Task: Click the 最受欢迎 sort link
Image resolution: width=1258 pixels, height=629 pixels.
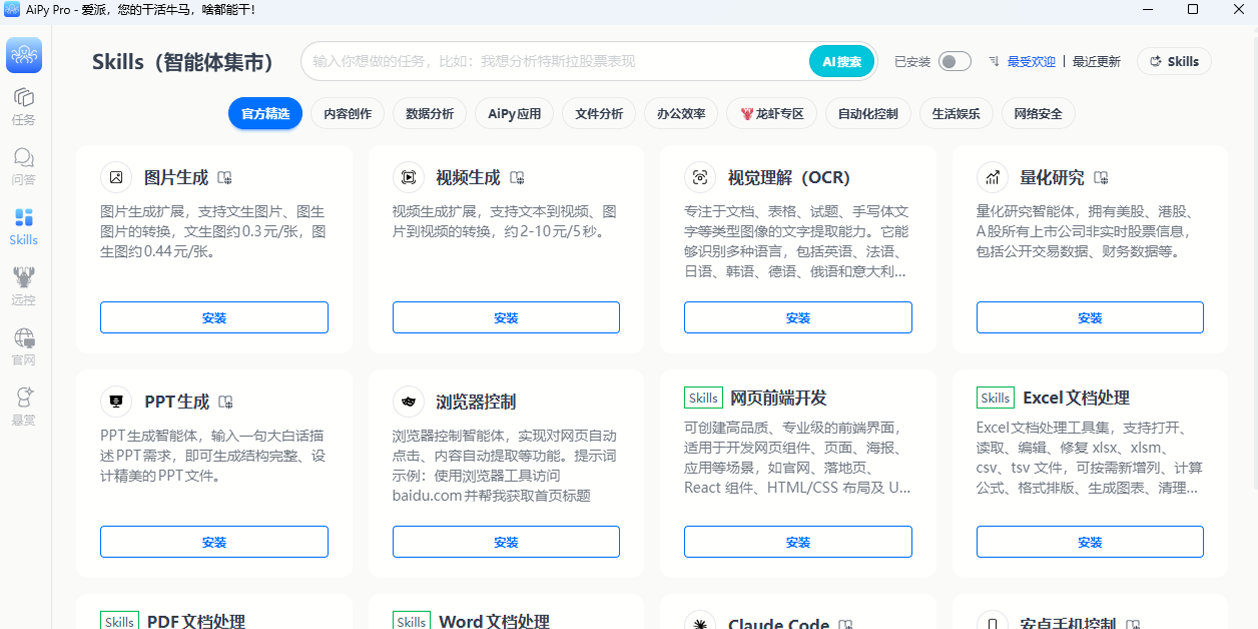Action: (x=1031, y=61)
